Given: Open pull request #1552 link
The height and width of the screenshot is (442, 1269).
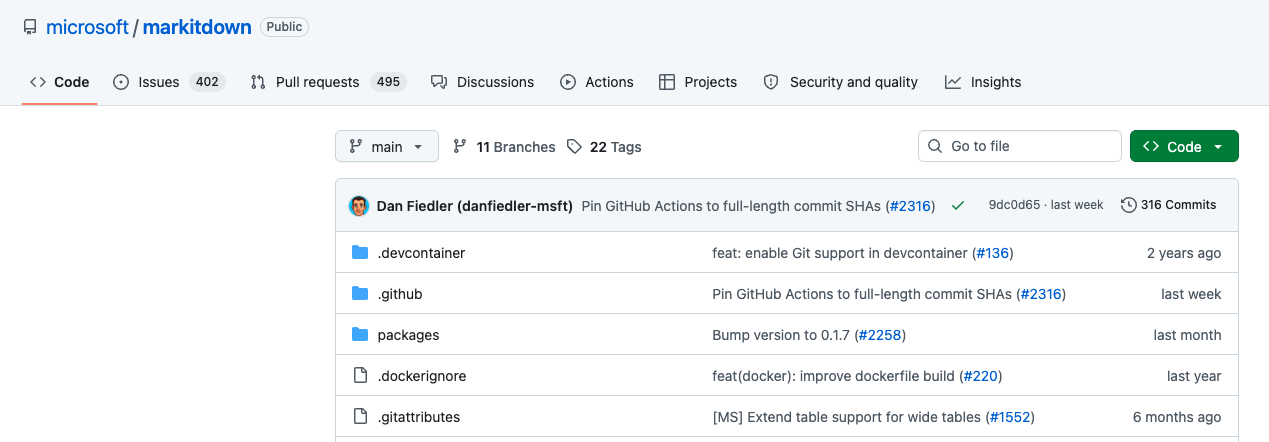Looking at the screenshot, I should point(1008,417).
